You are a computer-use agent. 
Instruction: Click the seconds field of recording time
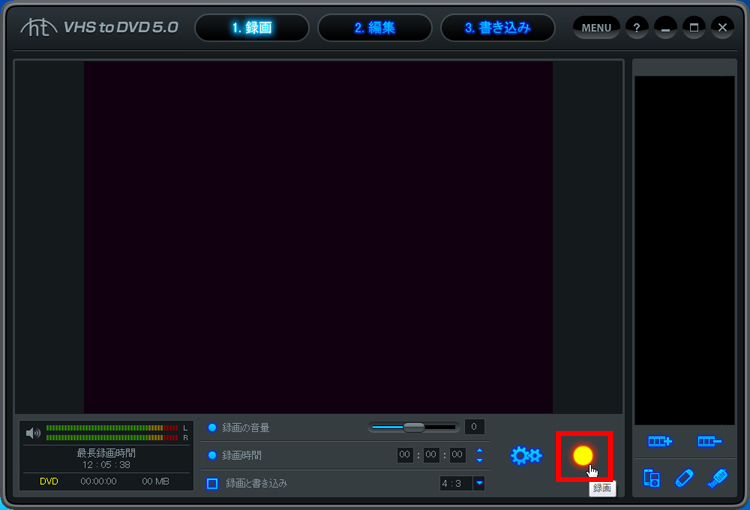click(x=457, y=455)
